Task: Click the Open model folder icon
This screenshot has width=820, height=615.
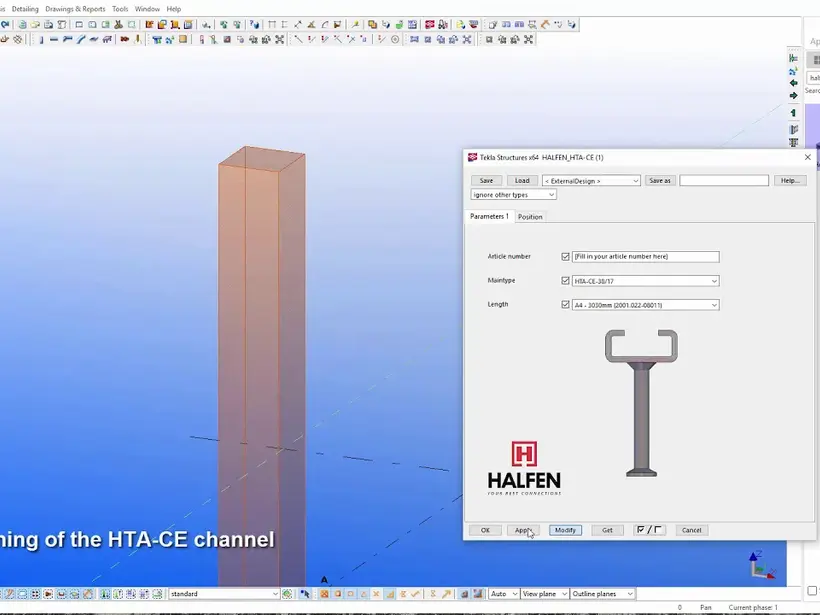Action: [35, 25]
